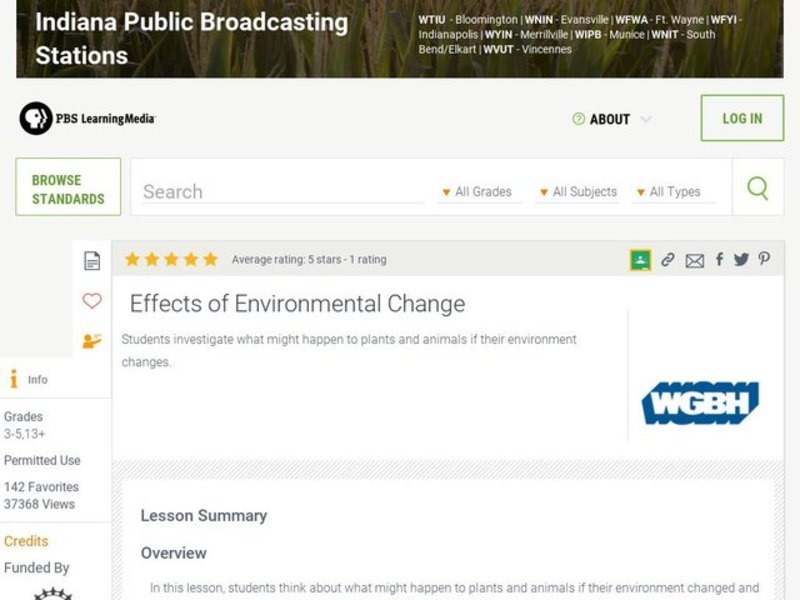Share the lesson on Twitter
The width and height of the screenshot is (800, 600).
pos(741,259)
